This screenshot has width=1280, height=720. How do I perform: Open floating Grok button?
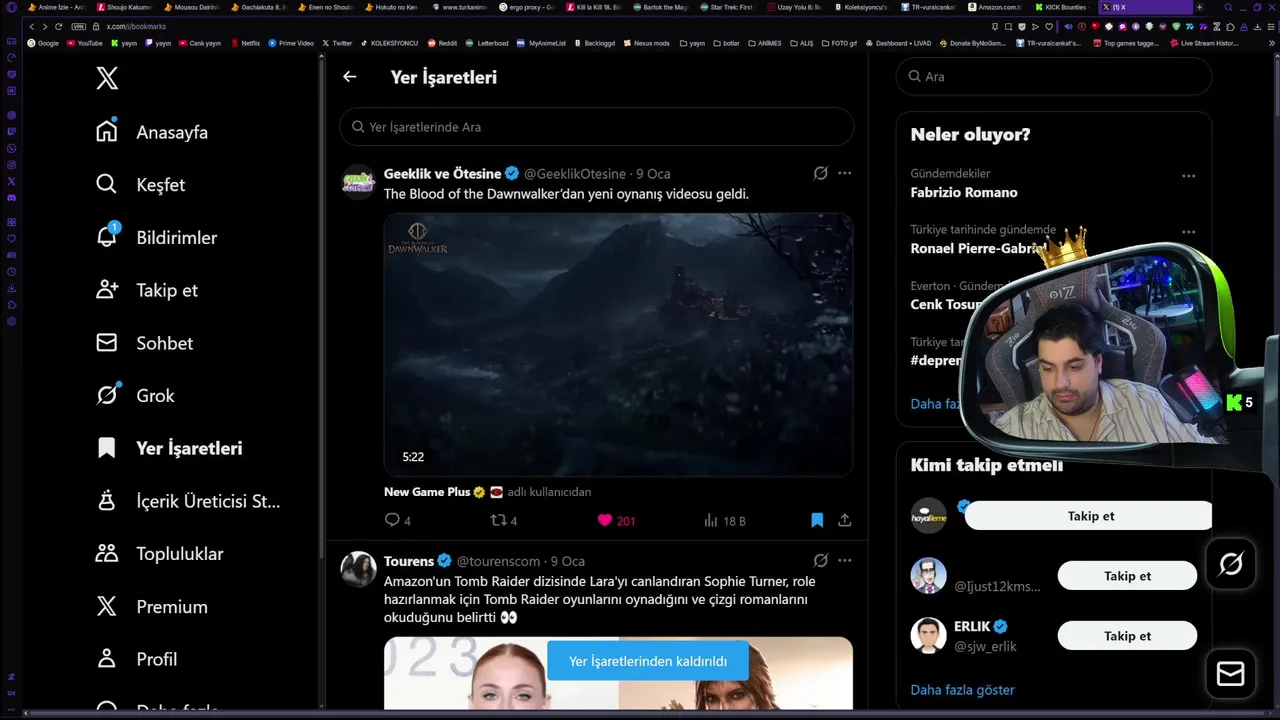[1231, 564]
